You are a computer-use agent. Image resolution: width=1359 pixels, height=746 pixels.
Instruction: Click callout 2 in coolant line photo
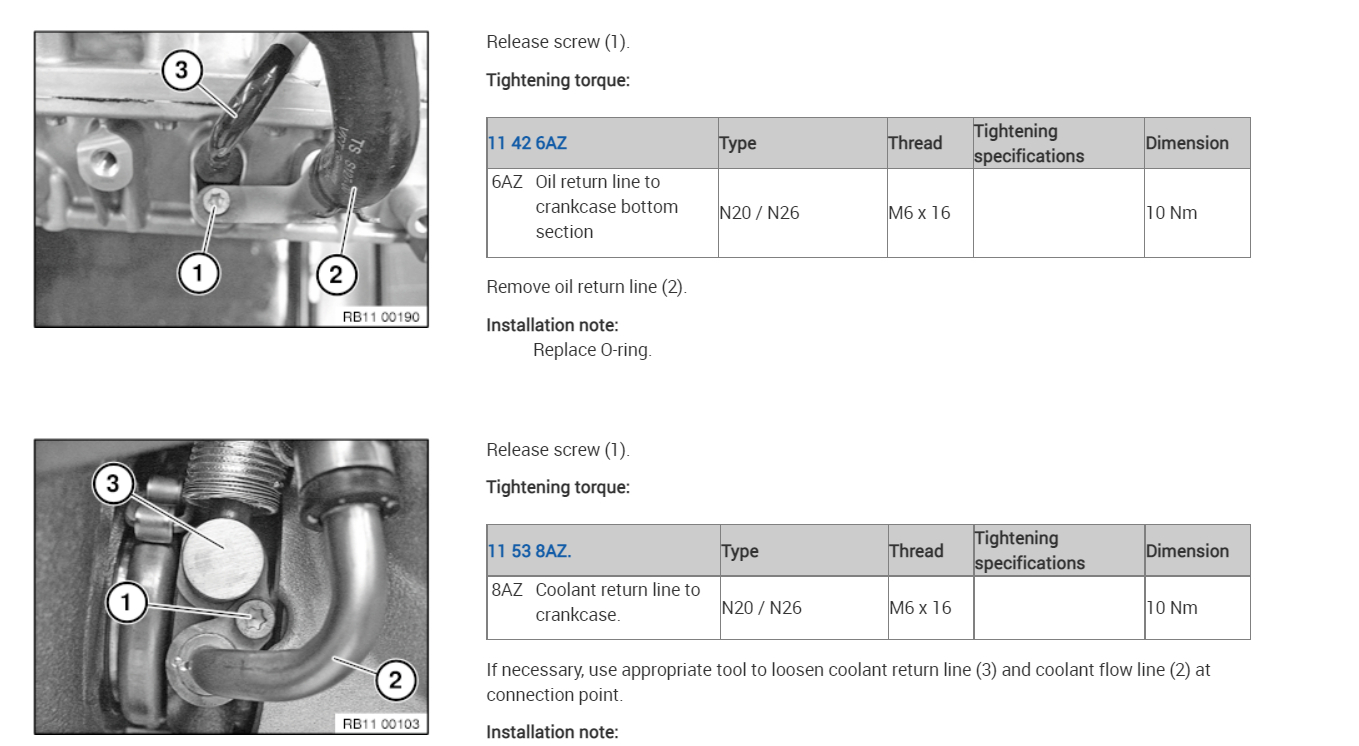[x=394, y=680]
